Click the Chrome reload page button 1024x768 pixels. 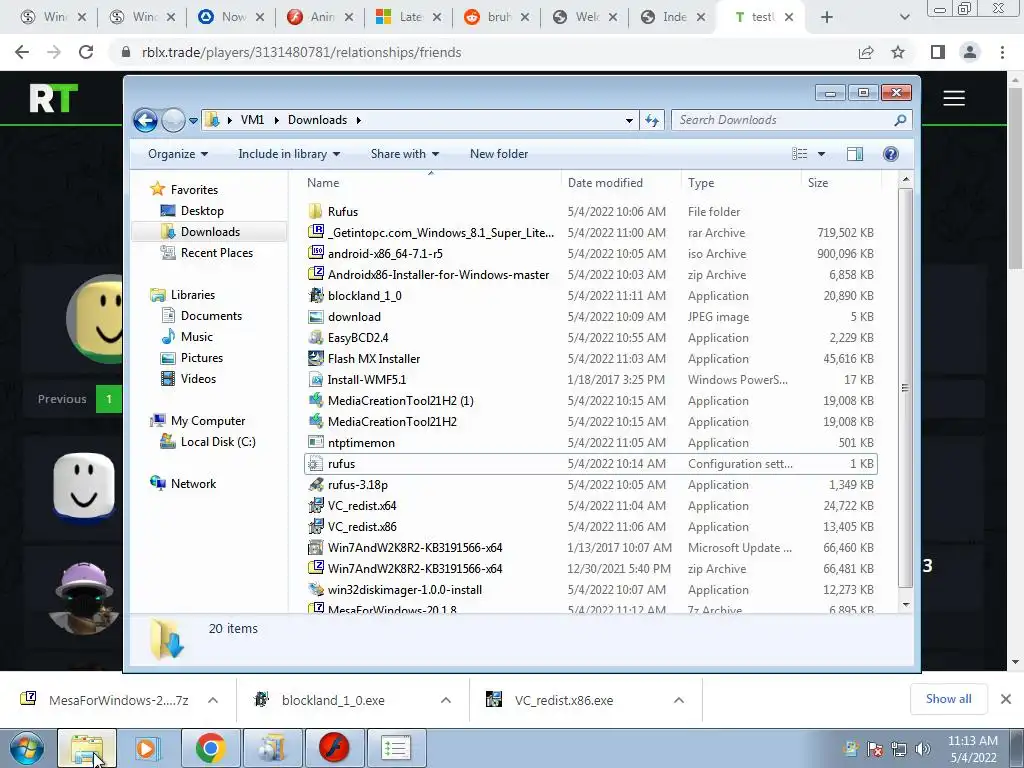pos(86,52)
